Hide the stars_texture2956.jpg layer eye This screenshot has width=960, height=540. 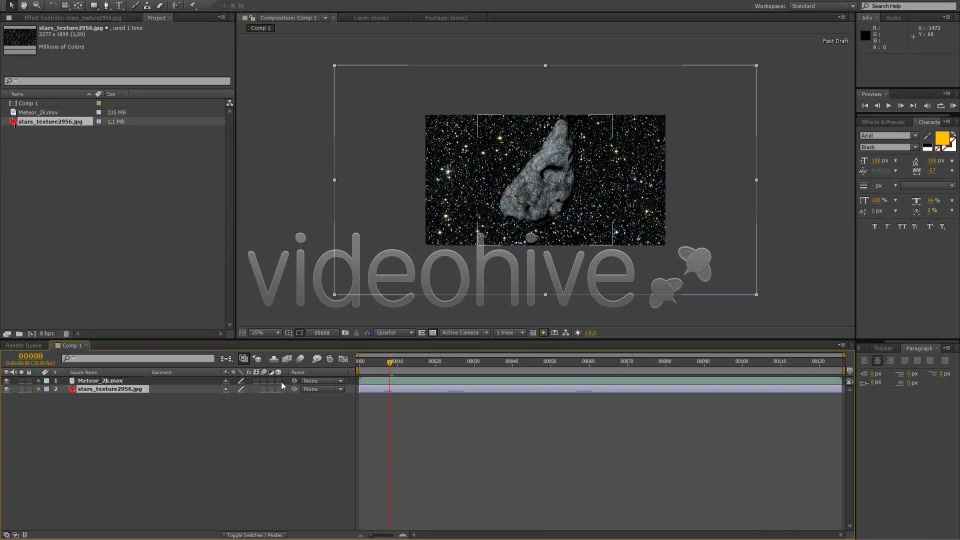7,389
